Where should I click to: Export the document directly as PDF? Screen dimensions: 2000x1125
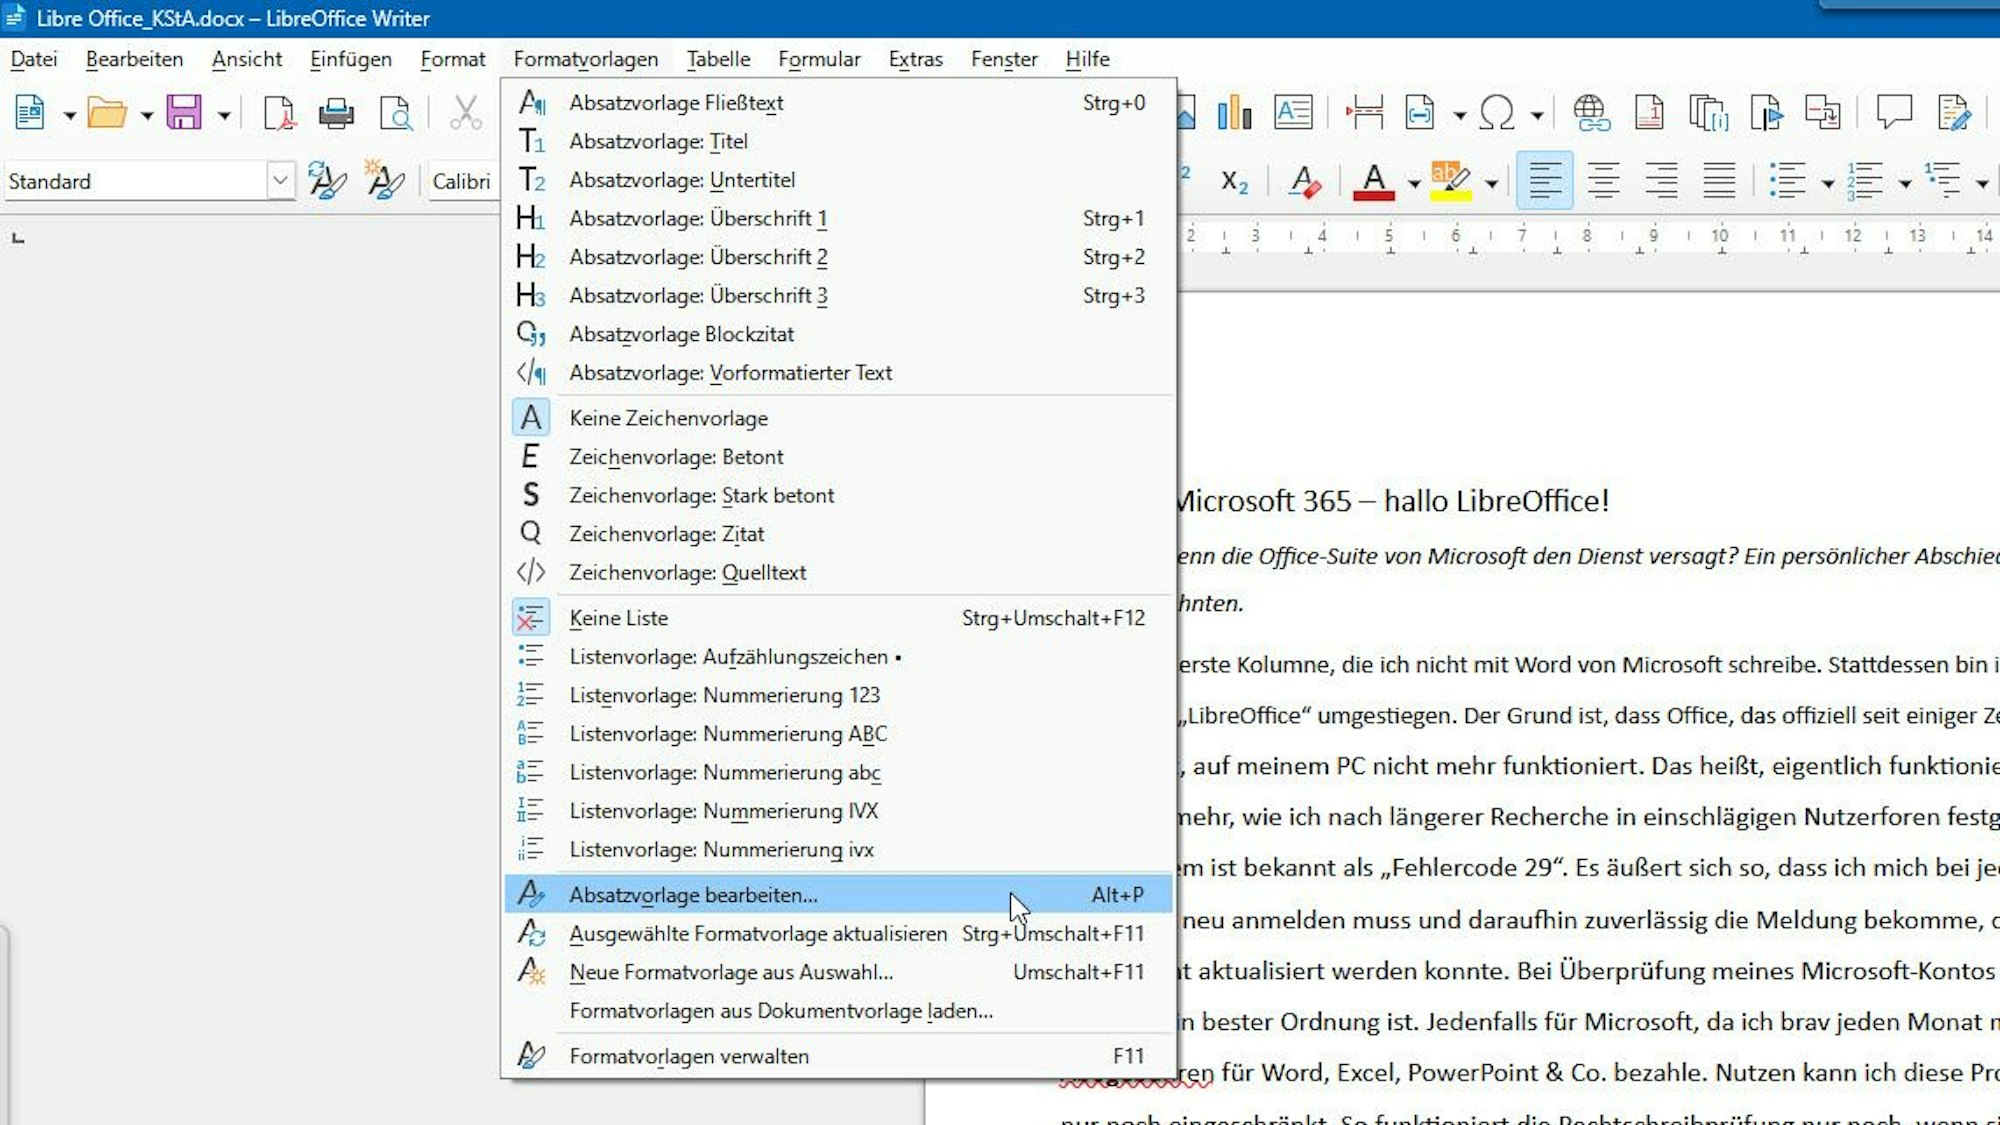pyautogui.click(x=278, y=112)
